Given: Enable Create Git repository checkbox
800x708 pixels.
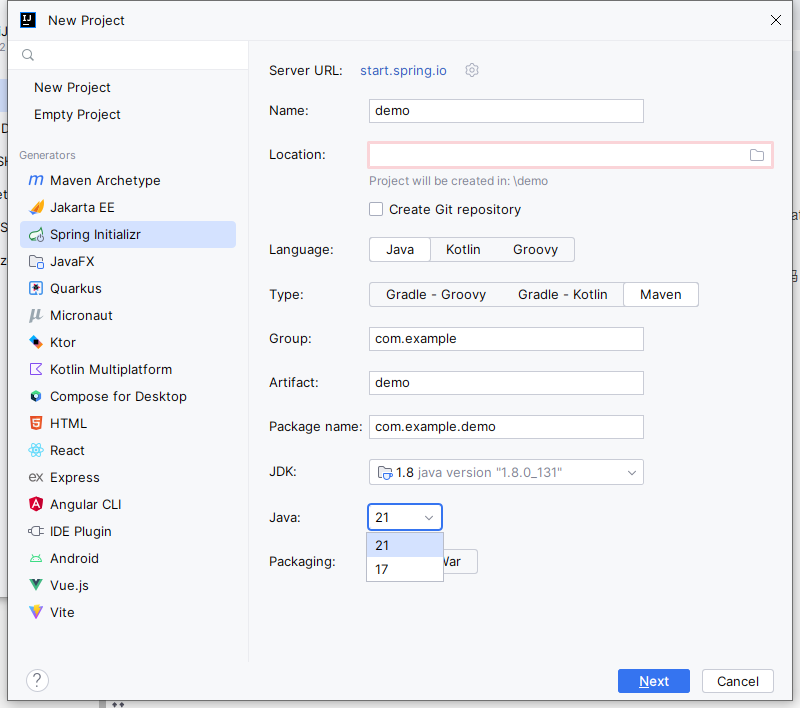Looking at the screenshot, I should pos(376,209).
